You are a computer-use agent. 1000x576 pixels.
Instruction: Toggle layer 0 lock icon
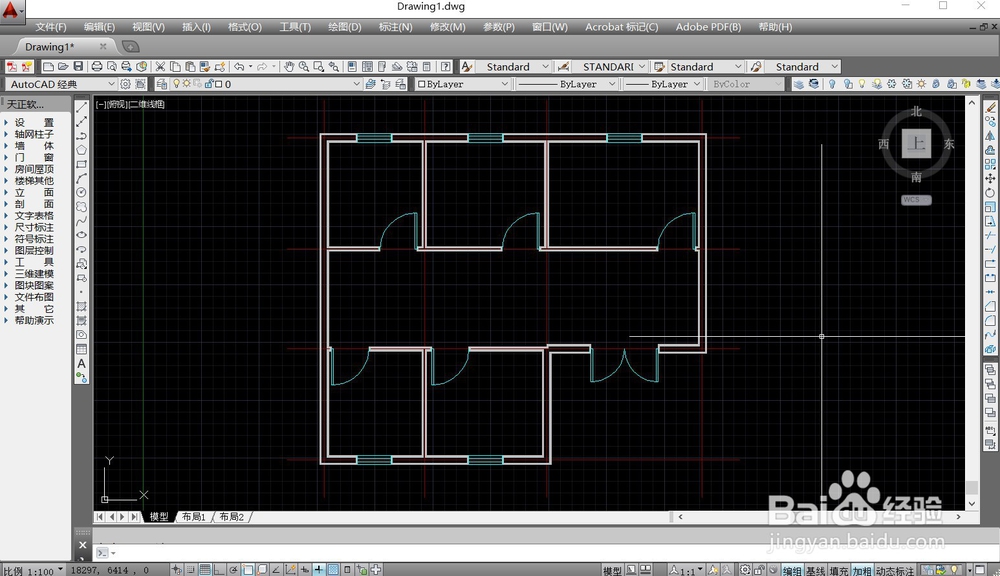click(209, 84)
